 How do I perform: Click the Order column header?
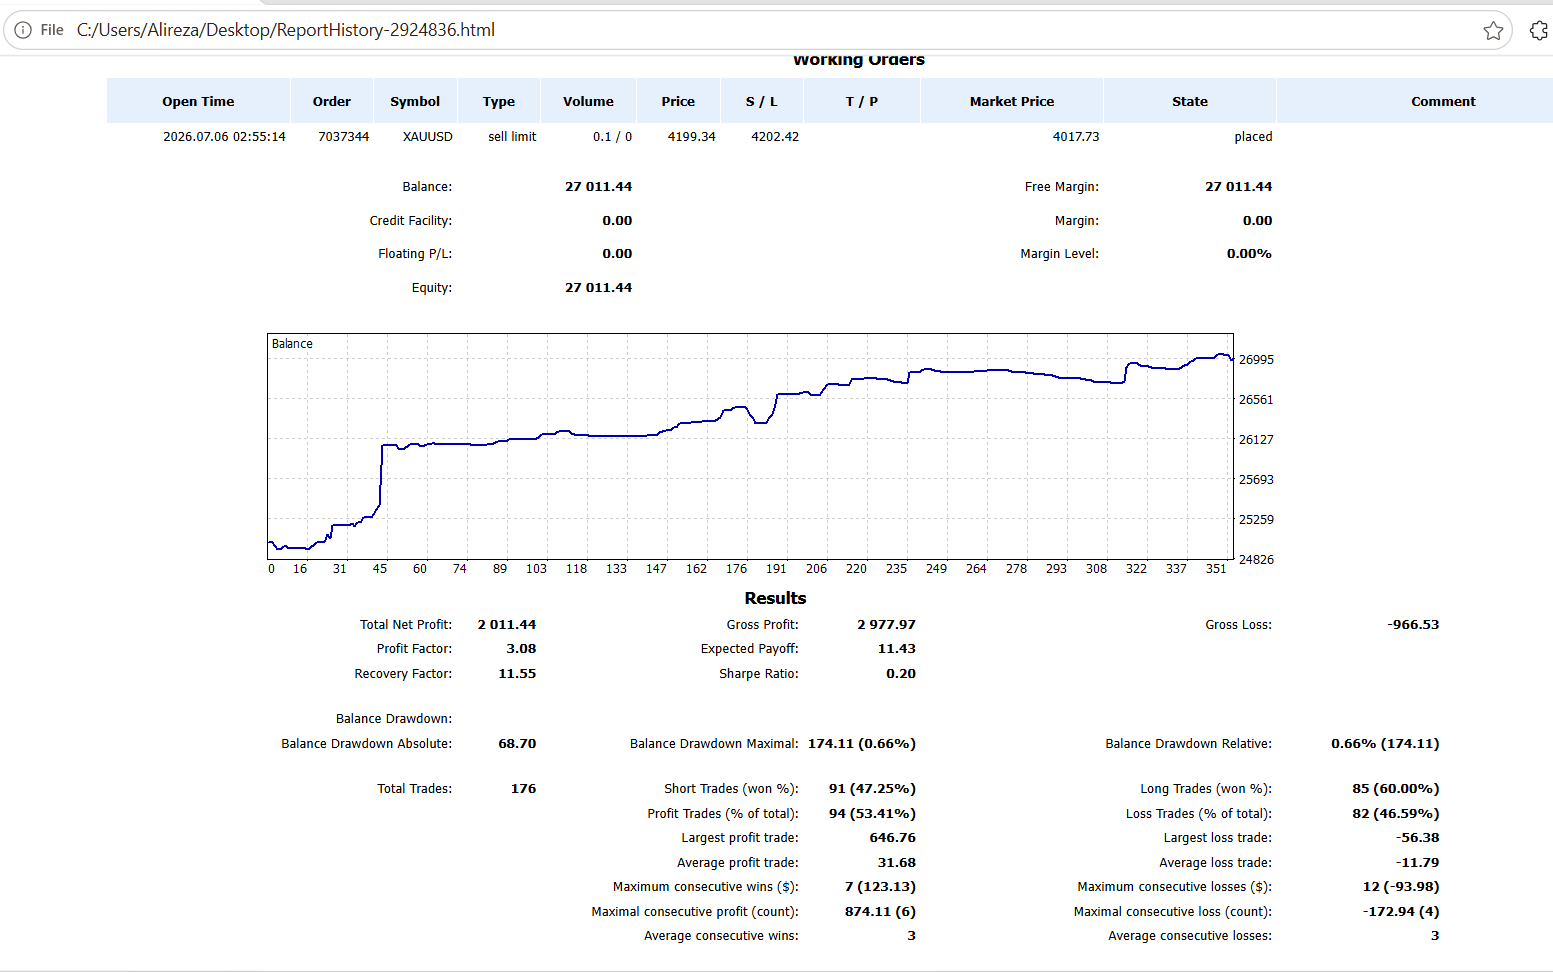coord(332,101)
